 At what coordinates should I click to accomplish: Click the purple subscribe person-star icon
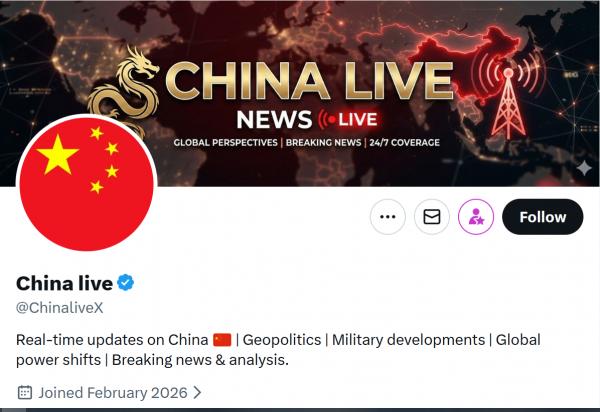tap(476, 217)
